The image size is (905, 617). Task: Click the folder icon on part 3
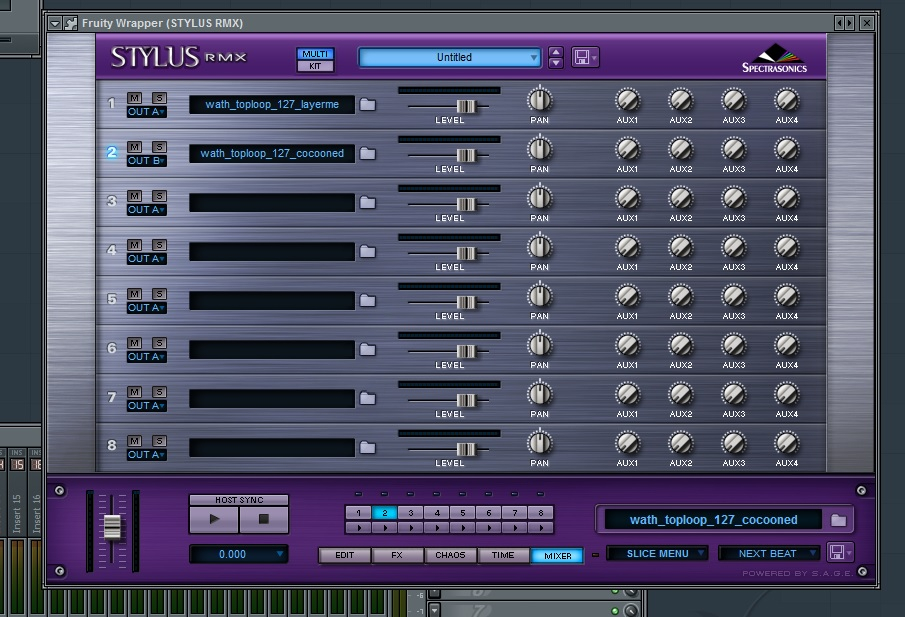click(x=368, y=202)
